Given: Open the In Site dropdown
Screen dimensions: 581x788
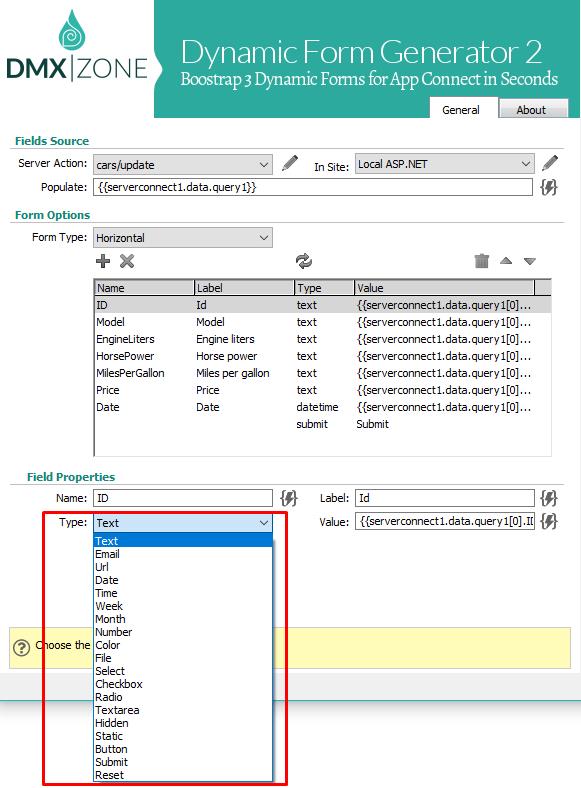Looking at the screenshot, I should tap(444, 164).
